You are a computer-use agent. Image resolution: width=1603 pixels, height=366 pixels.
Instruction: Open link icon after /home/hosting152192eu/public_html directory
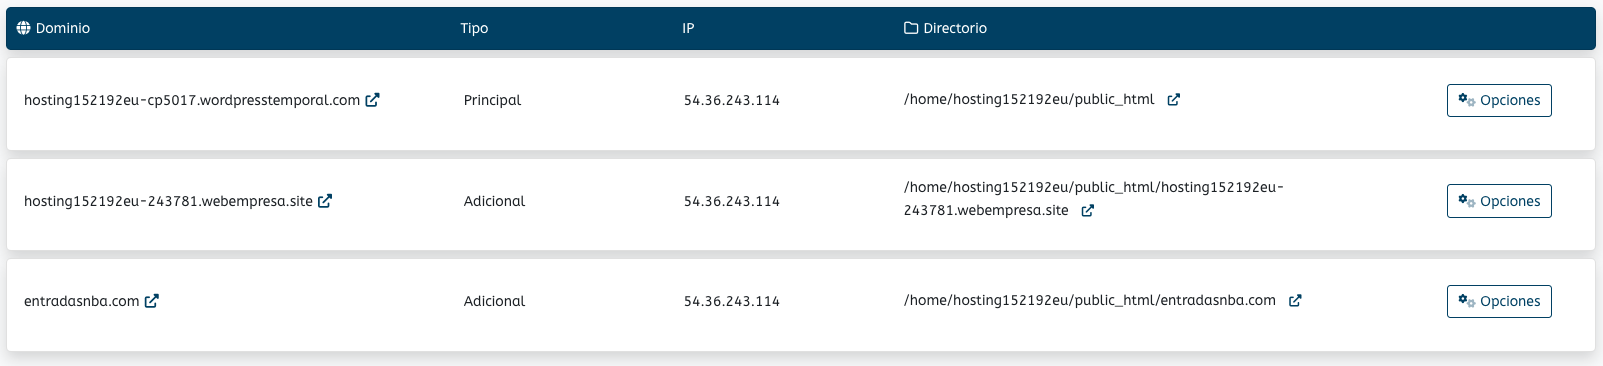(x=1174, y=100)
